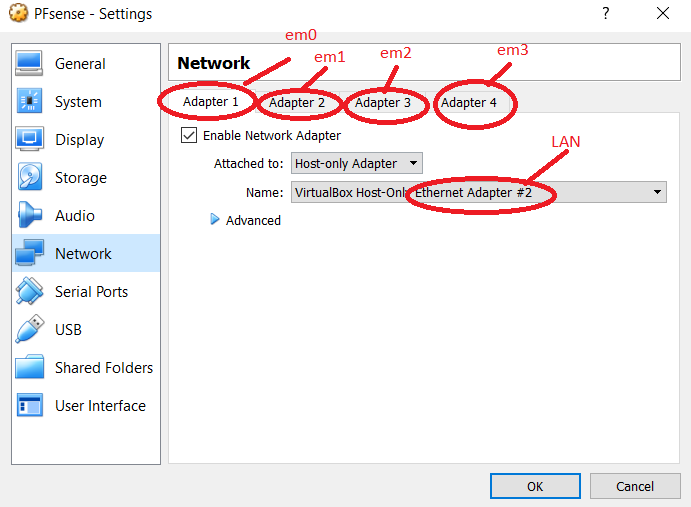Close the PFsense Settings dialog
Screen dimensions: 691x507
click(x=663, y=13)
